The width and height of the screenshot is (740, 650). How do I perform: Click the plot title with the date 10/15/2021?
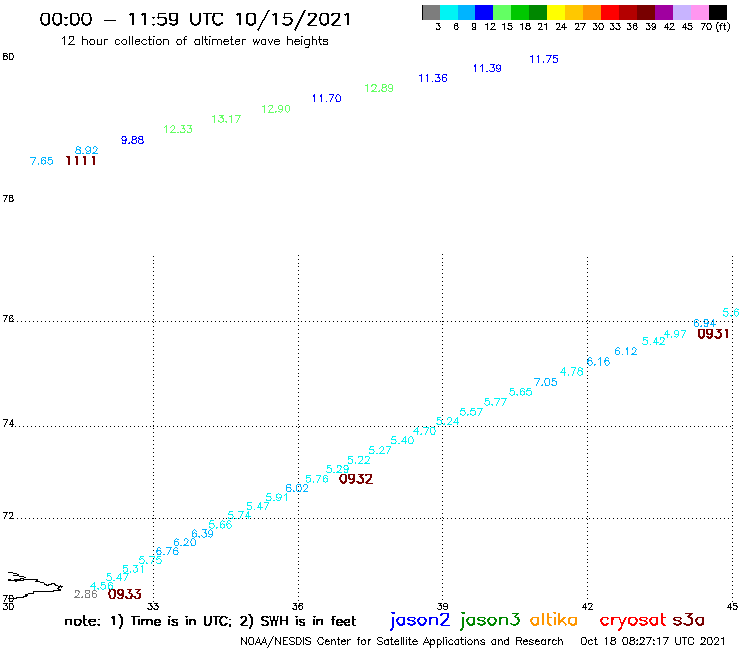pos(195,19)
